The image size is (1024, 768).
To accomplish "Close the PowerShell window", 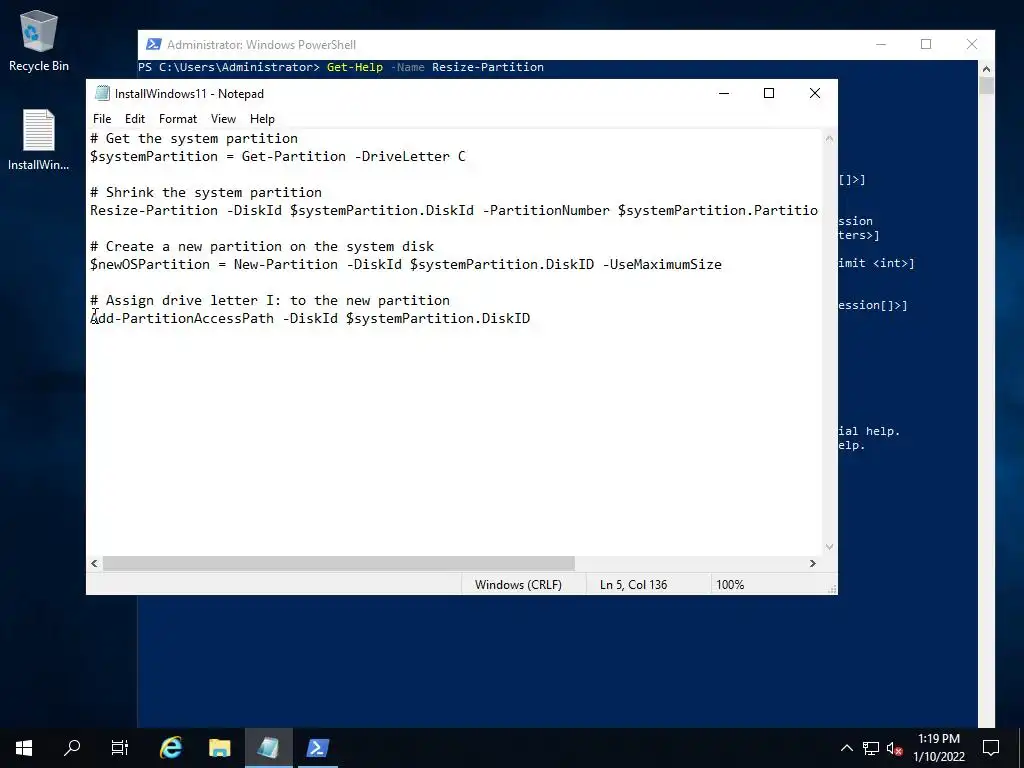I will [972, 44].
